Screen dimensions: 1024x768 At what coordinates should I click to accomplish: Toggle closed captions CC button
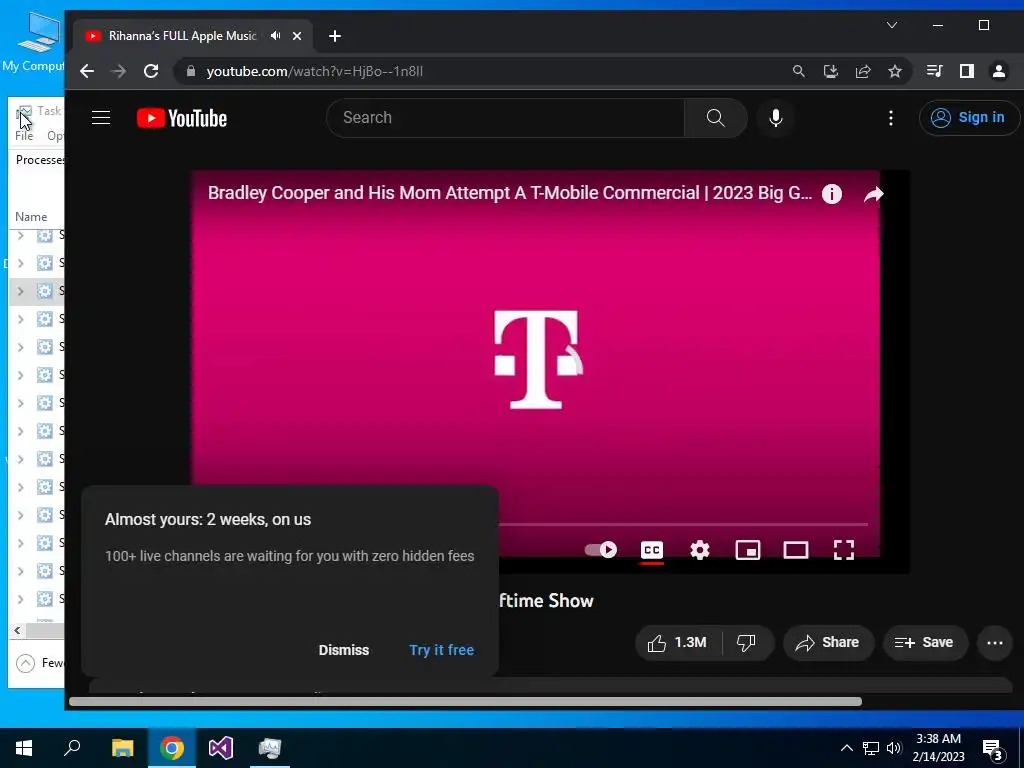pos(652,550)
